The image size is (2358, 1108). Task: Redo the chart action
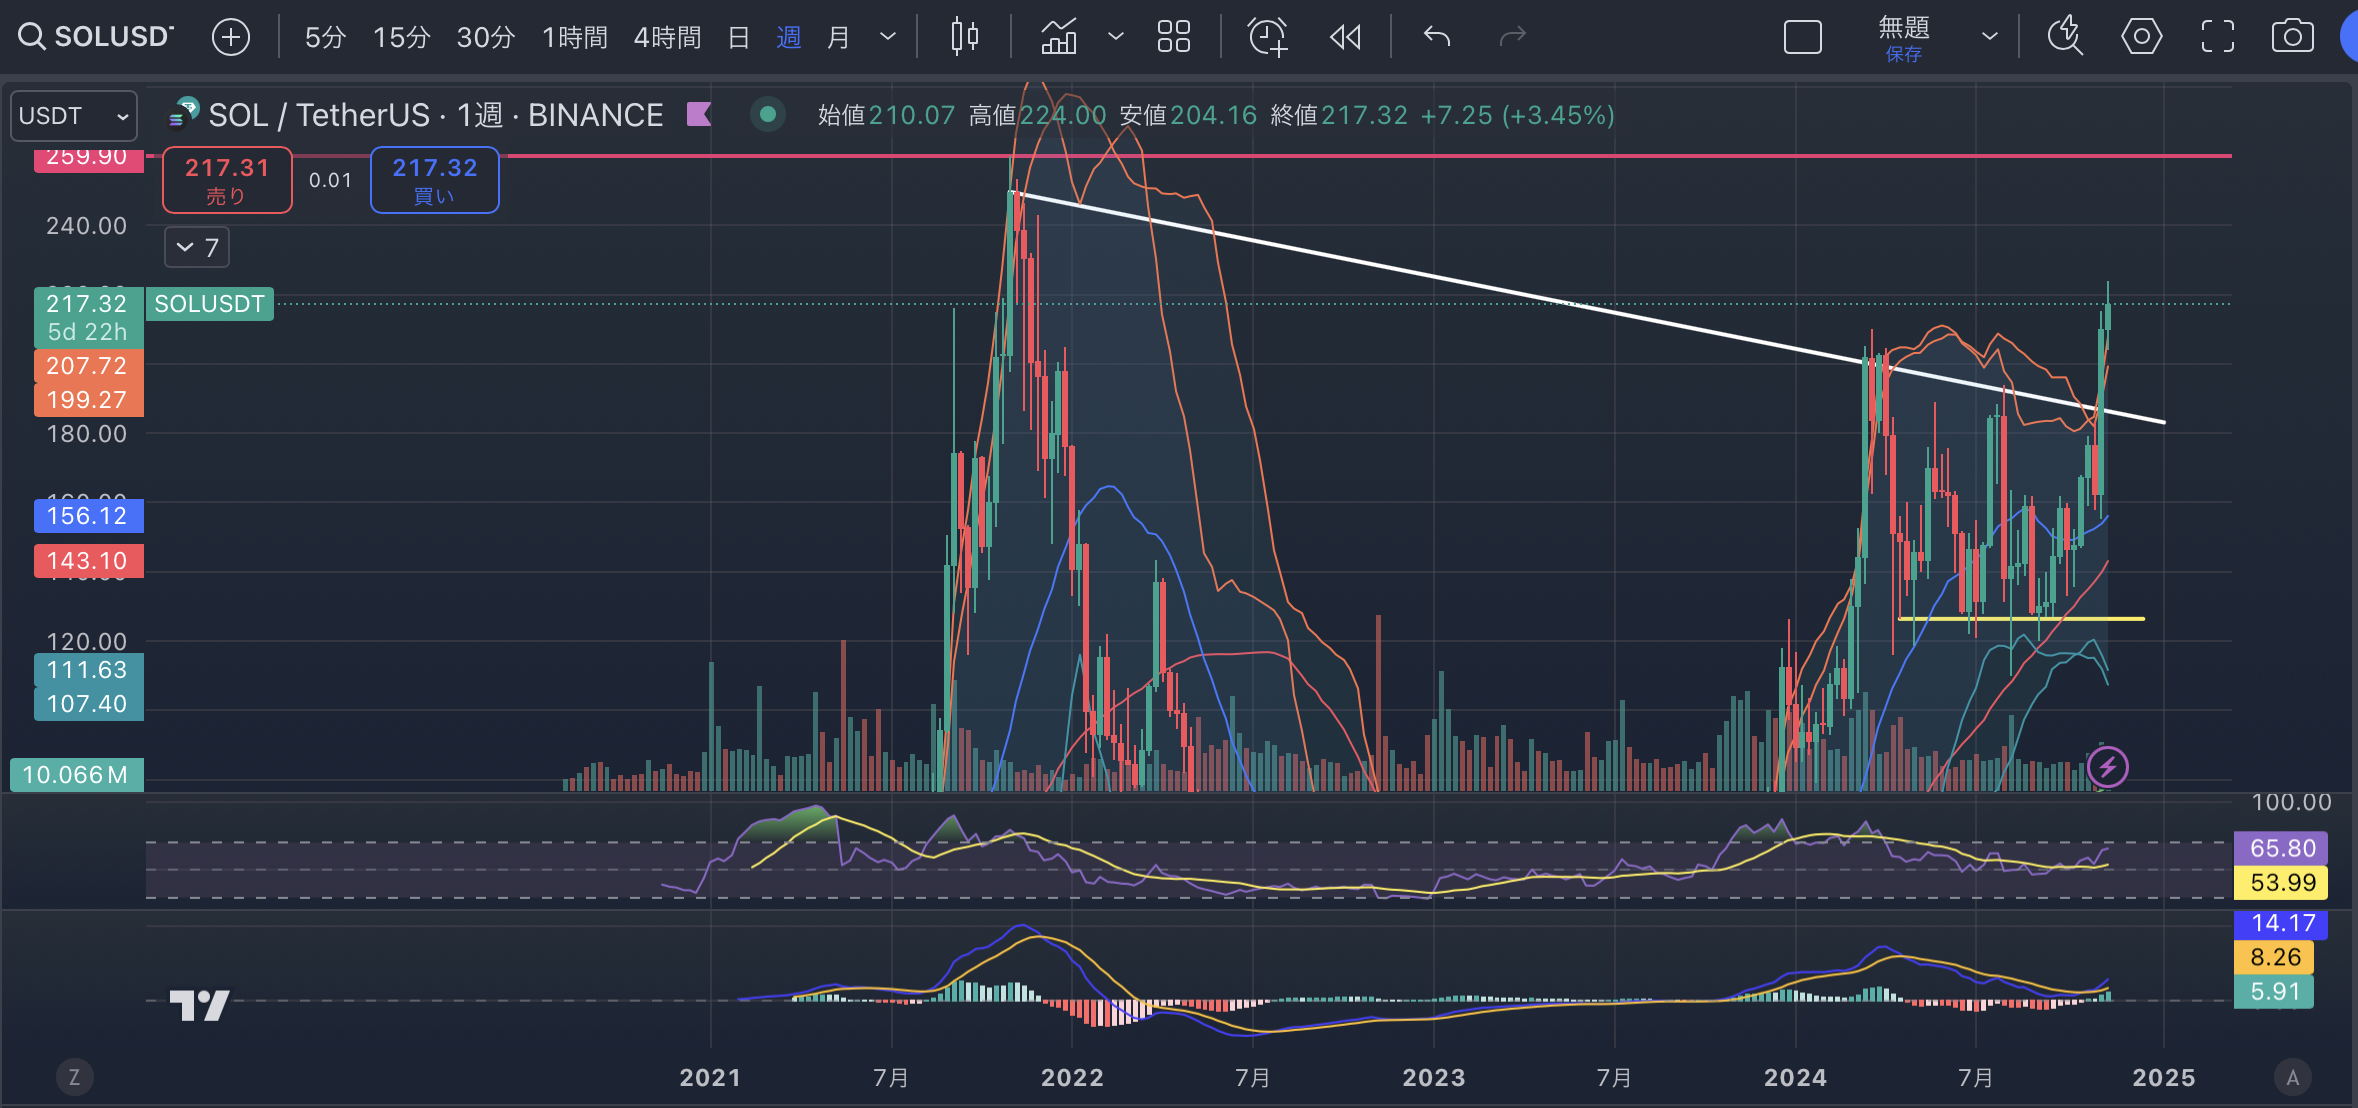pos(1513,37)
